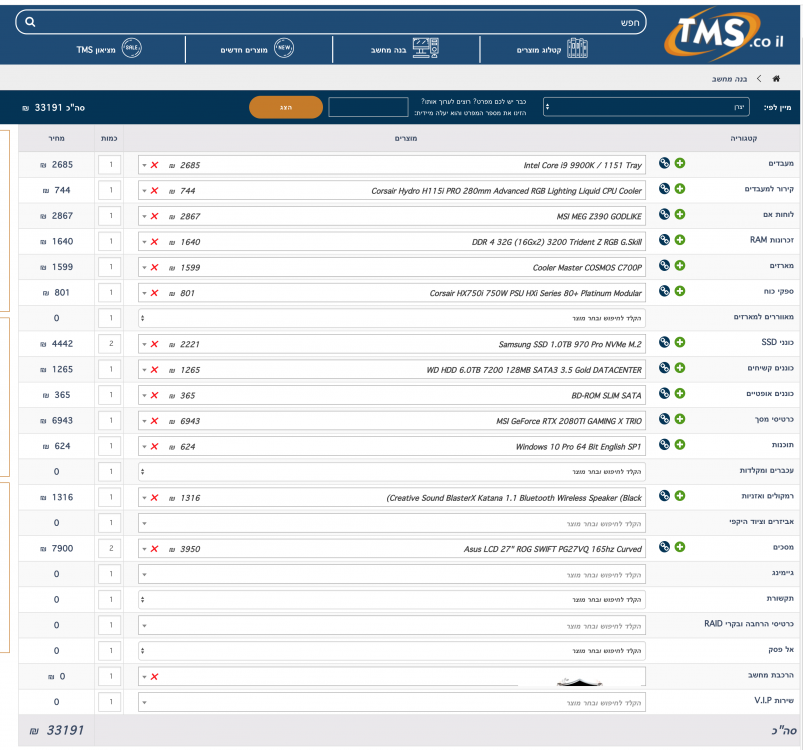This screenshot has width=803, height=750.
Task: Click the כרטיסי הרחבה ובקרי RAID category label
Action: tap(749, 624)
